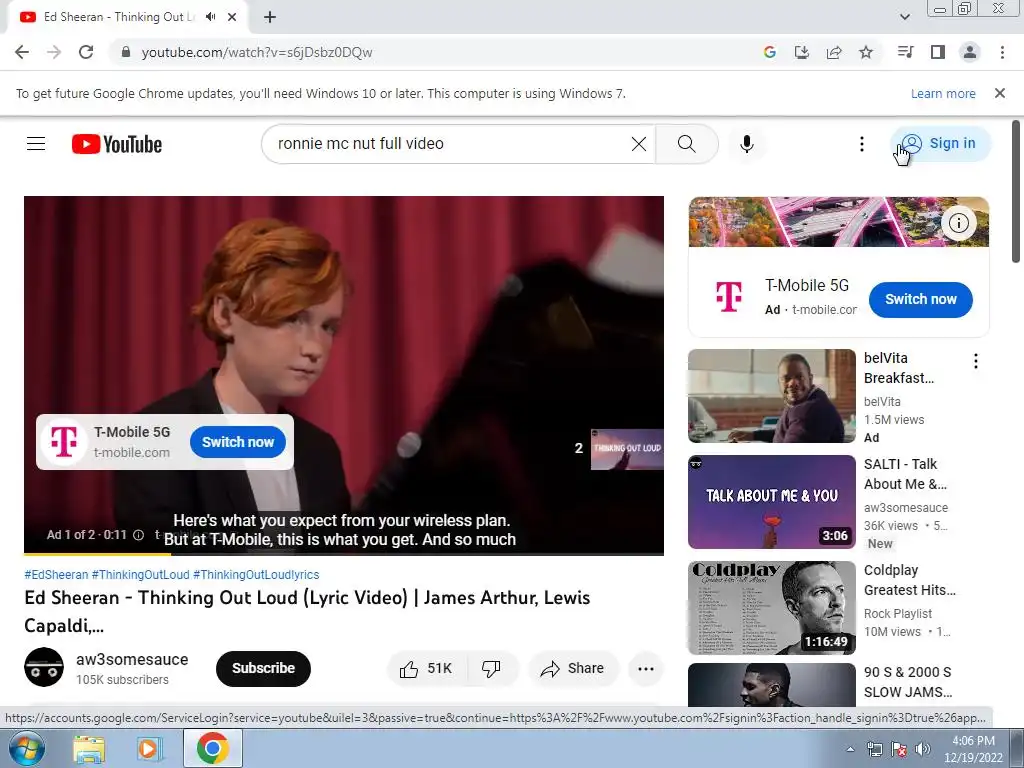Open ad info icon on sidebar banner
The image size is (1024, 768).
[x=958, y=223]
